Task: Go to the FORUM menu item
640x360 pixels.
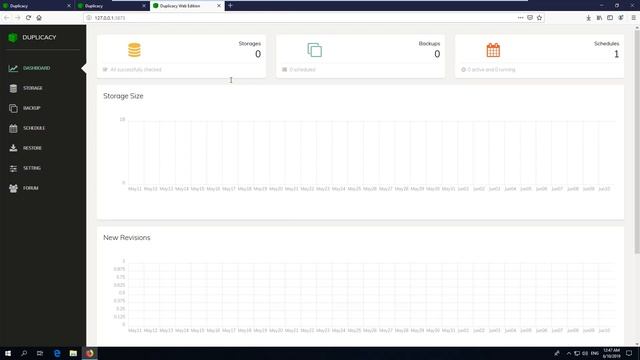Action: coord(31,188)
